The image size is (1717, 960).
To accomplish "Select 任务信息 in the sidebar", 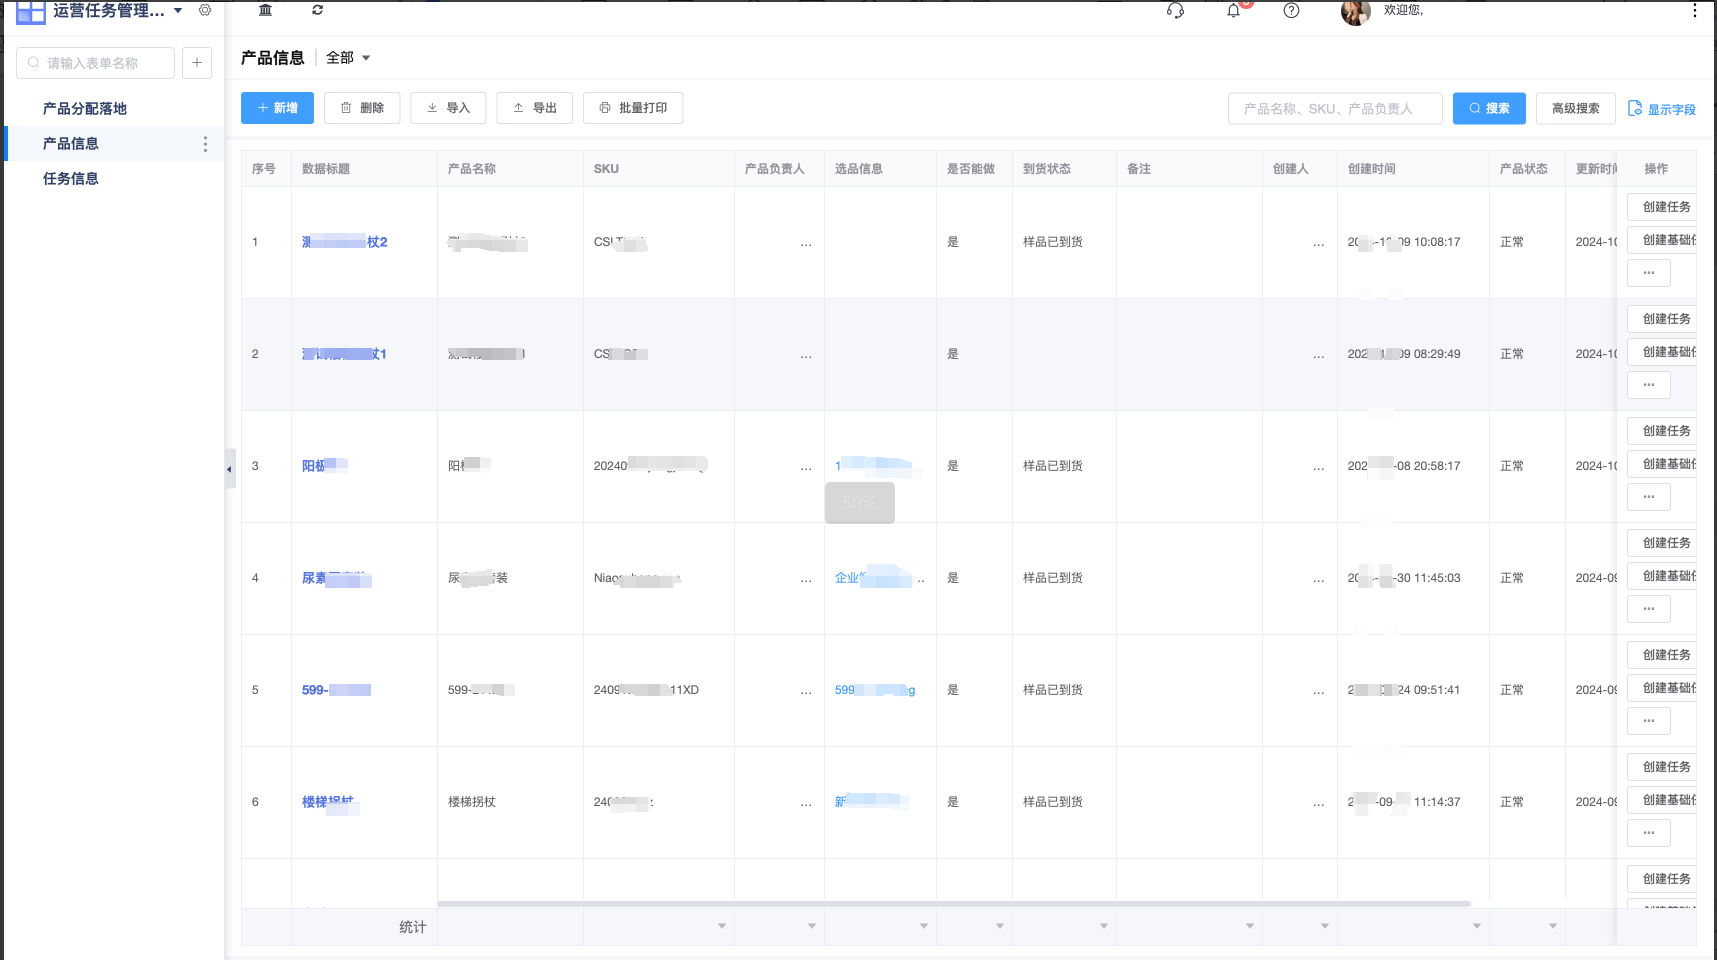I will 71,179.
